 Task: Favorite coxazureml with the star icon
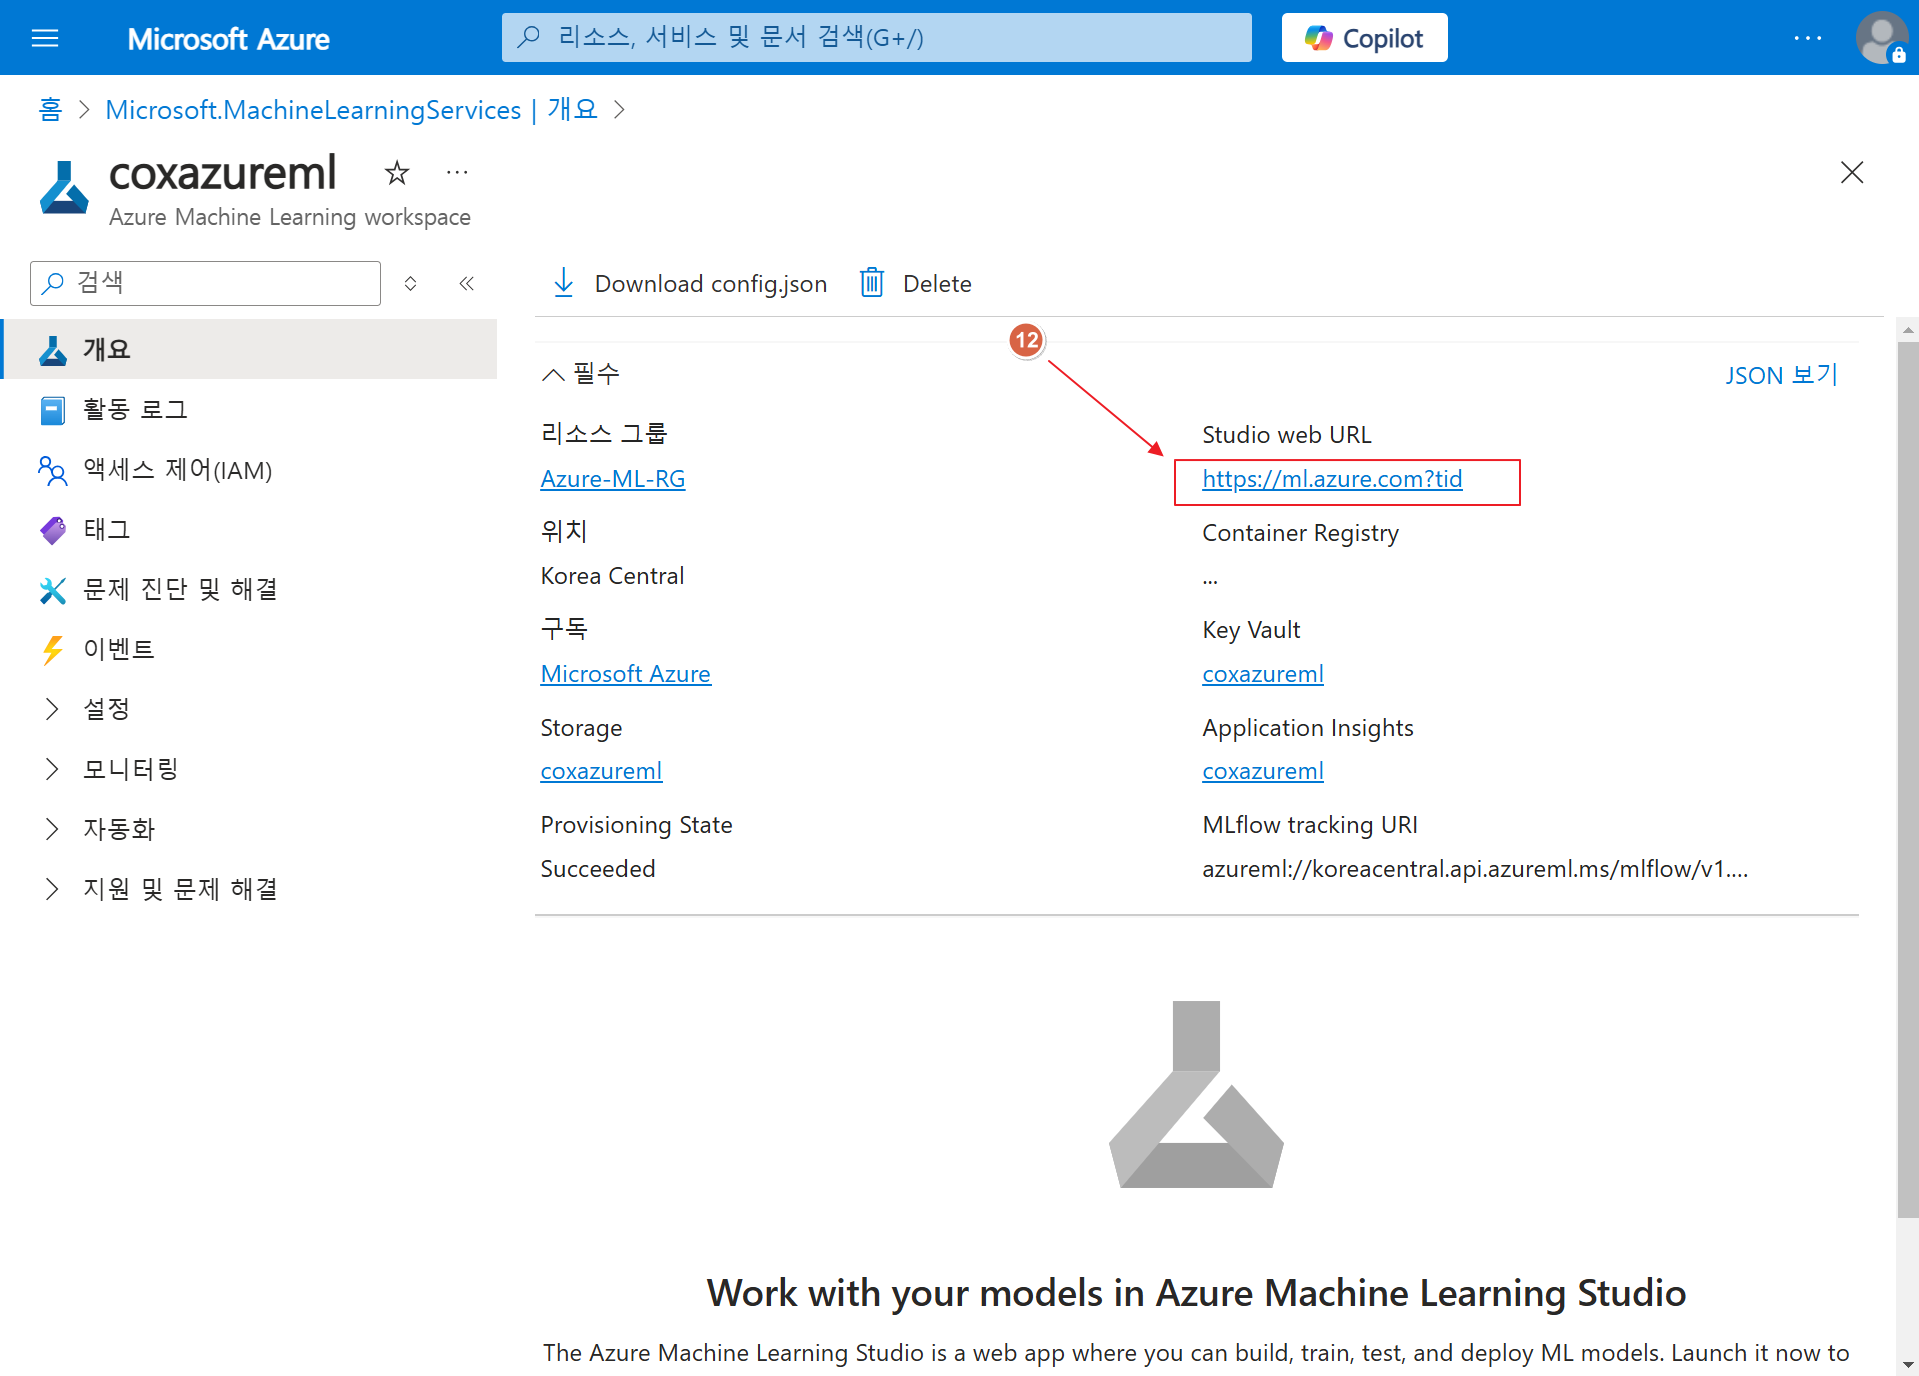397,173
